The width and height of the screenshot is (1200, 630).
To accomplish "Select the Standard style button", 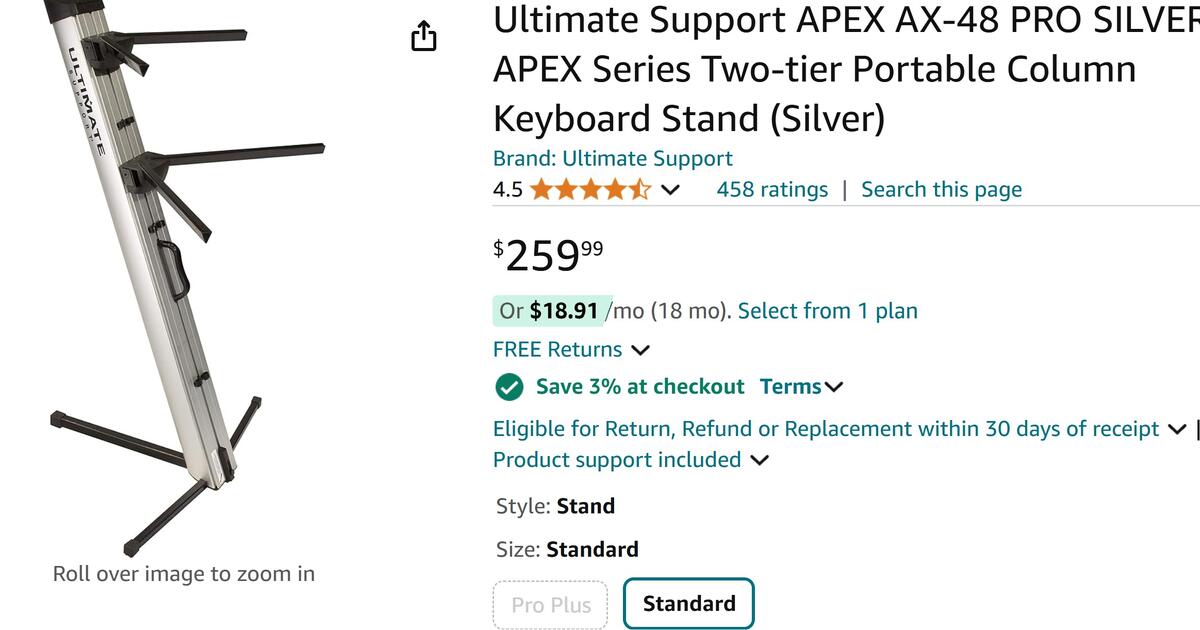I will click(x=688, y=604).
